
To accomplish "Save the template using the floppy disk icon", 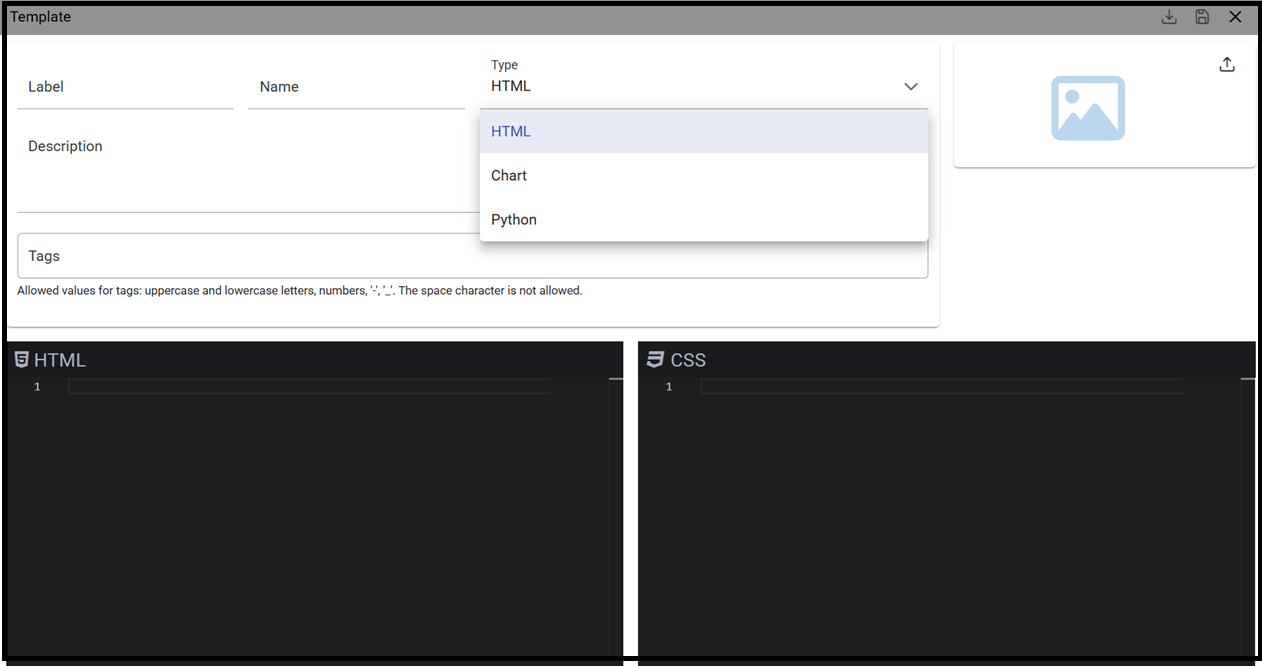I will point(1202,17).
